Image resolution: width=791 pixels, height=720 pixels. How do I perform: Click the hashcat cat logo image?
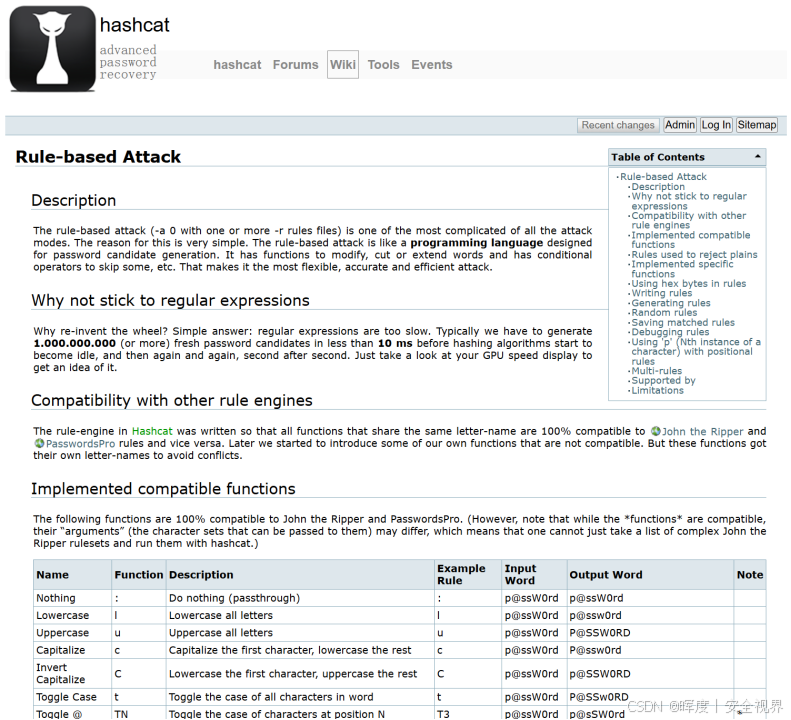53,49
